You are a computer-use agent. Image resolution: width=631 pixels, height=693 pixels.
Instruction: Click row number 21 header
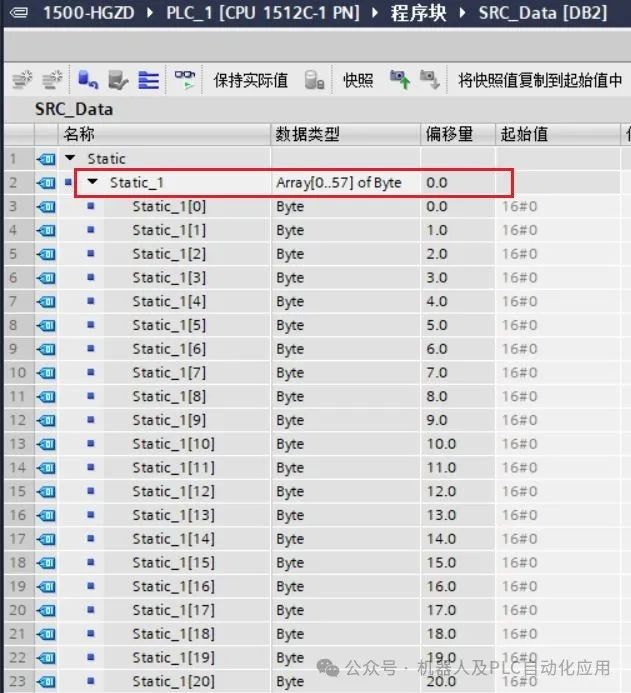[x=18, y=634]
